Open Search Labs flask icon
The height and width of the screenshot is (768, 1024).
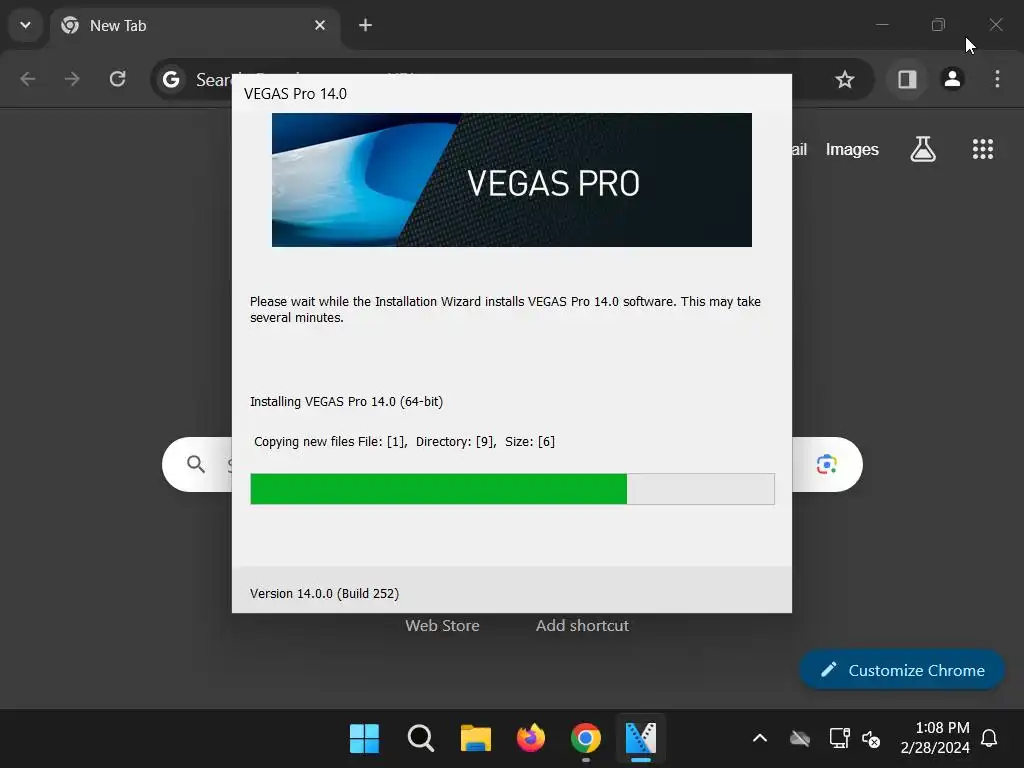pyautogui.click(x=923, y=149)
